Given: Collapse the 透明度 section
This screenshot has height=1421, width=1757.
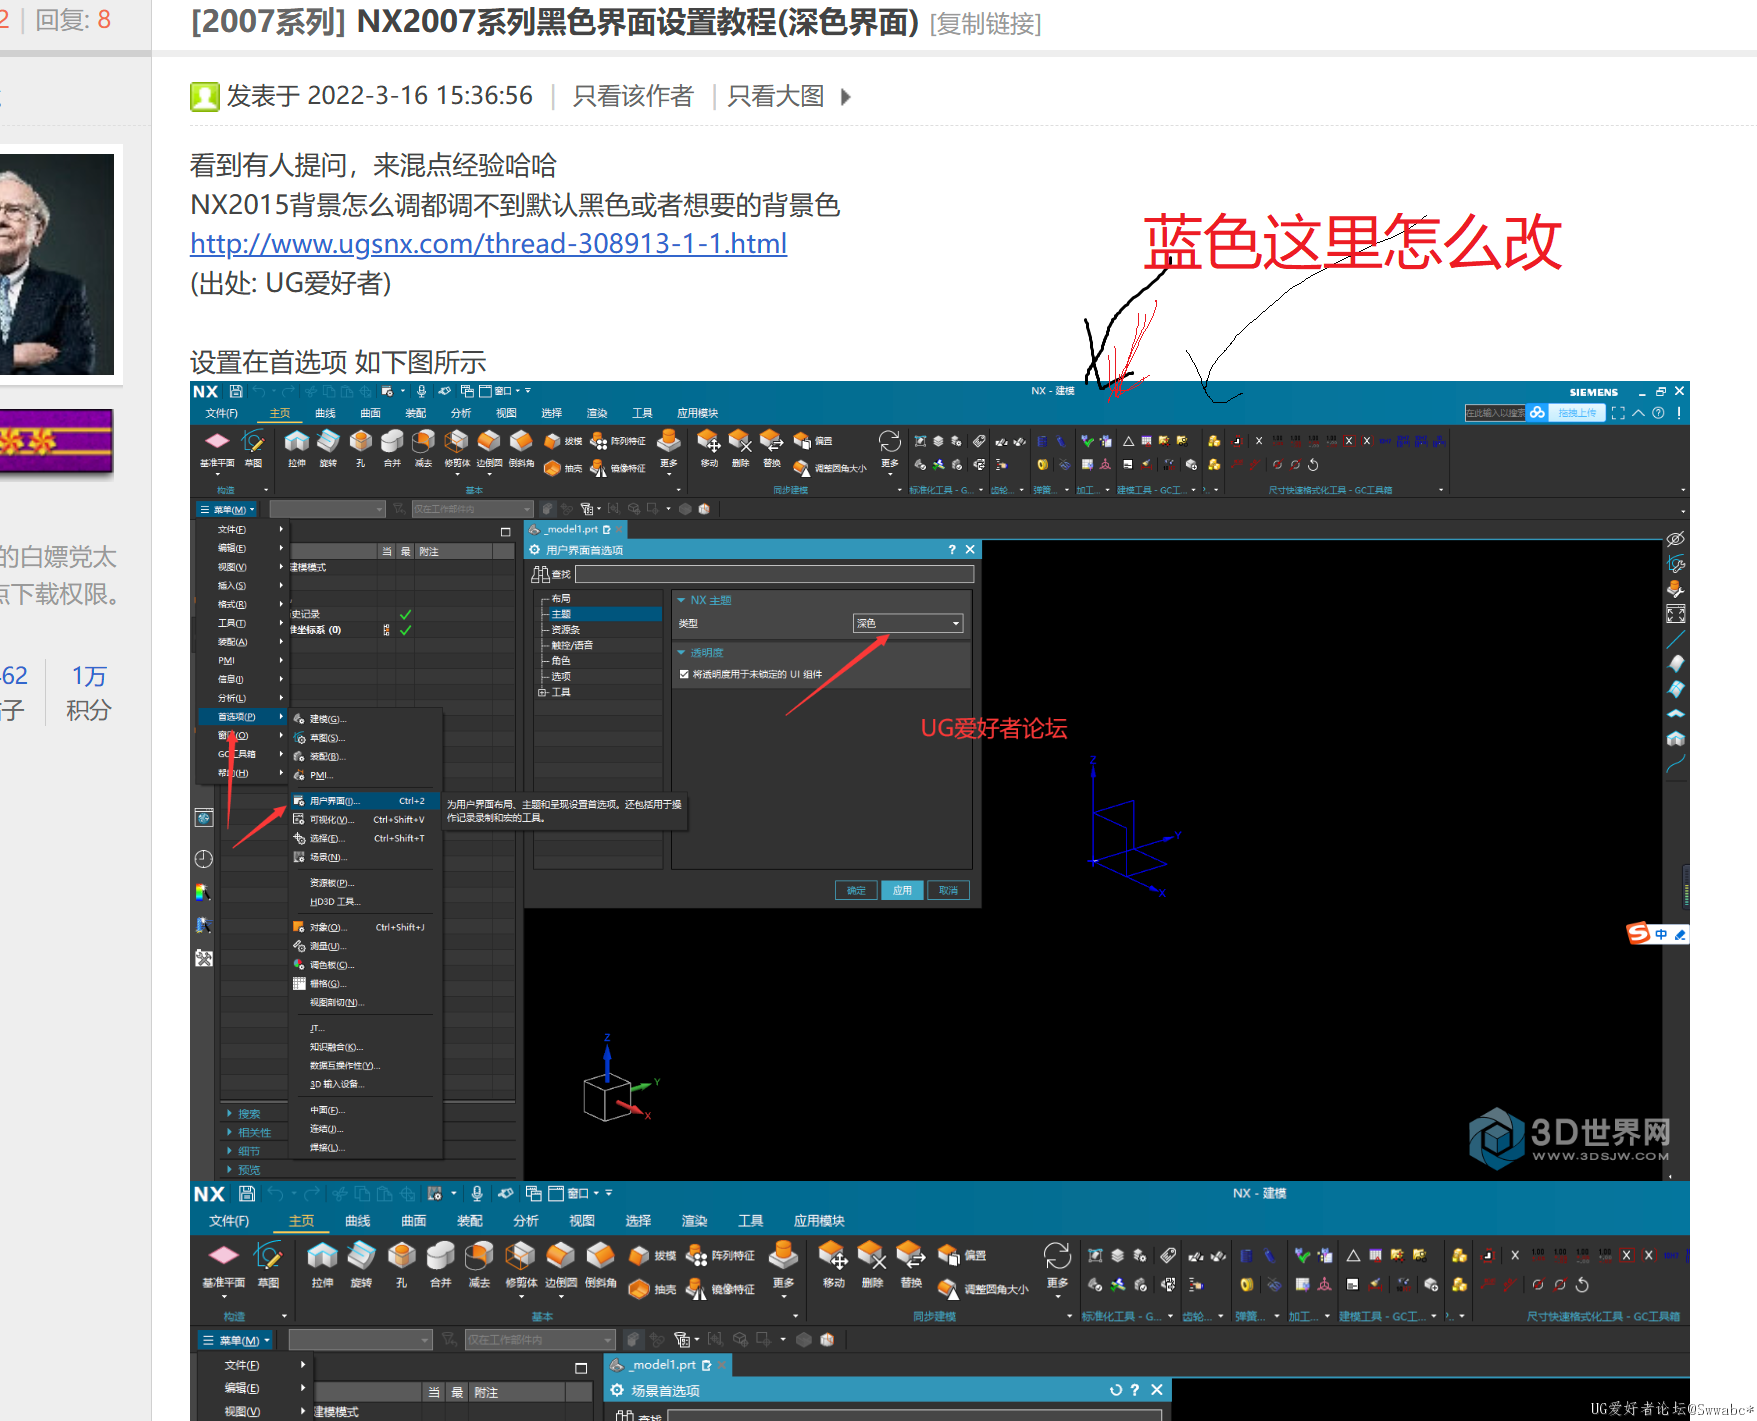Looking at the screenshot, I should tap(681, 652).
